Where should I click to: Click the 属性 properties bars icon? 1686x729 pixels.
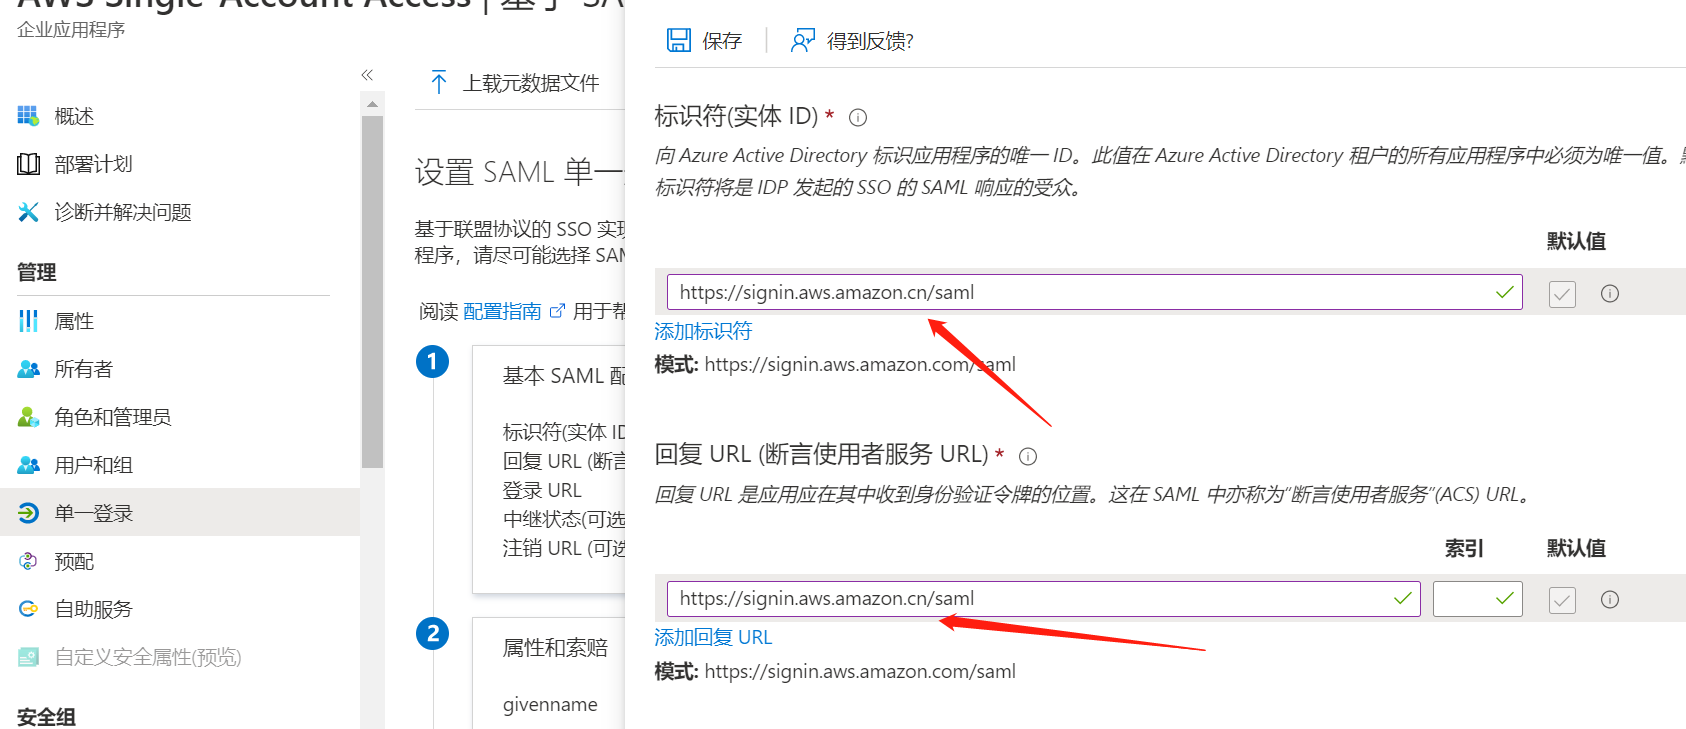point(28,321)
